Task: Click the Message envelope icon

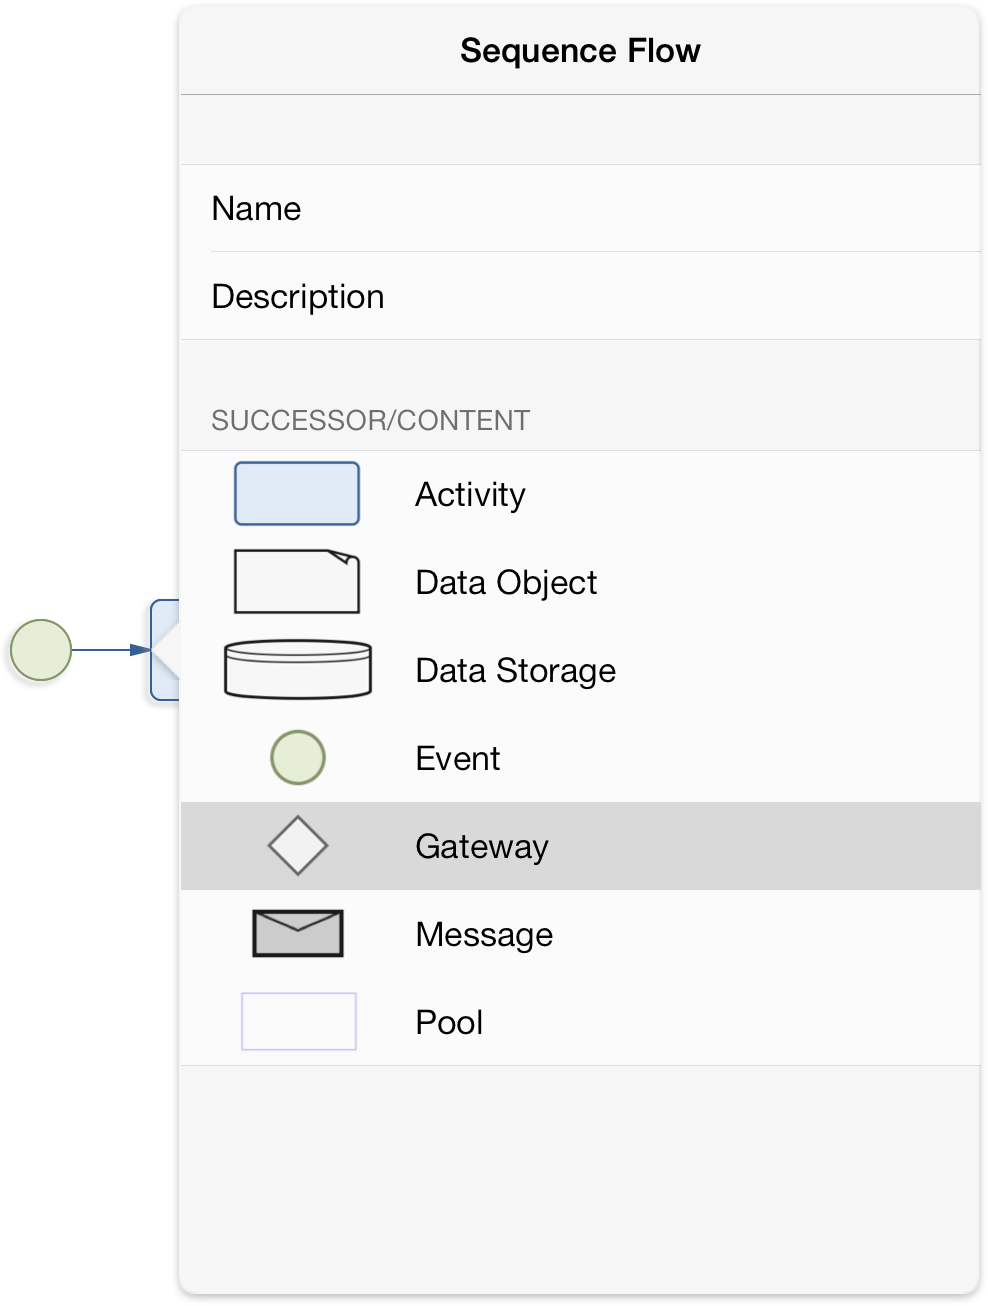Action: tap(298, 933)
